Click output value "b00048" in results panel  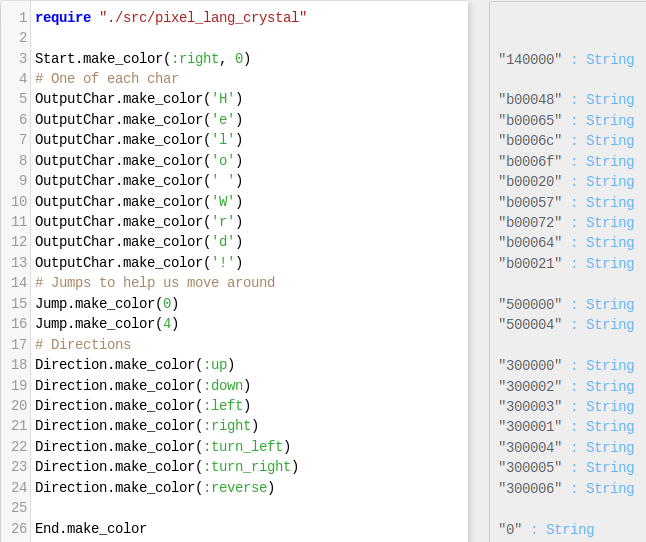[530, 100]
